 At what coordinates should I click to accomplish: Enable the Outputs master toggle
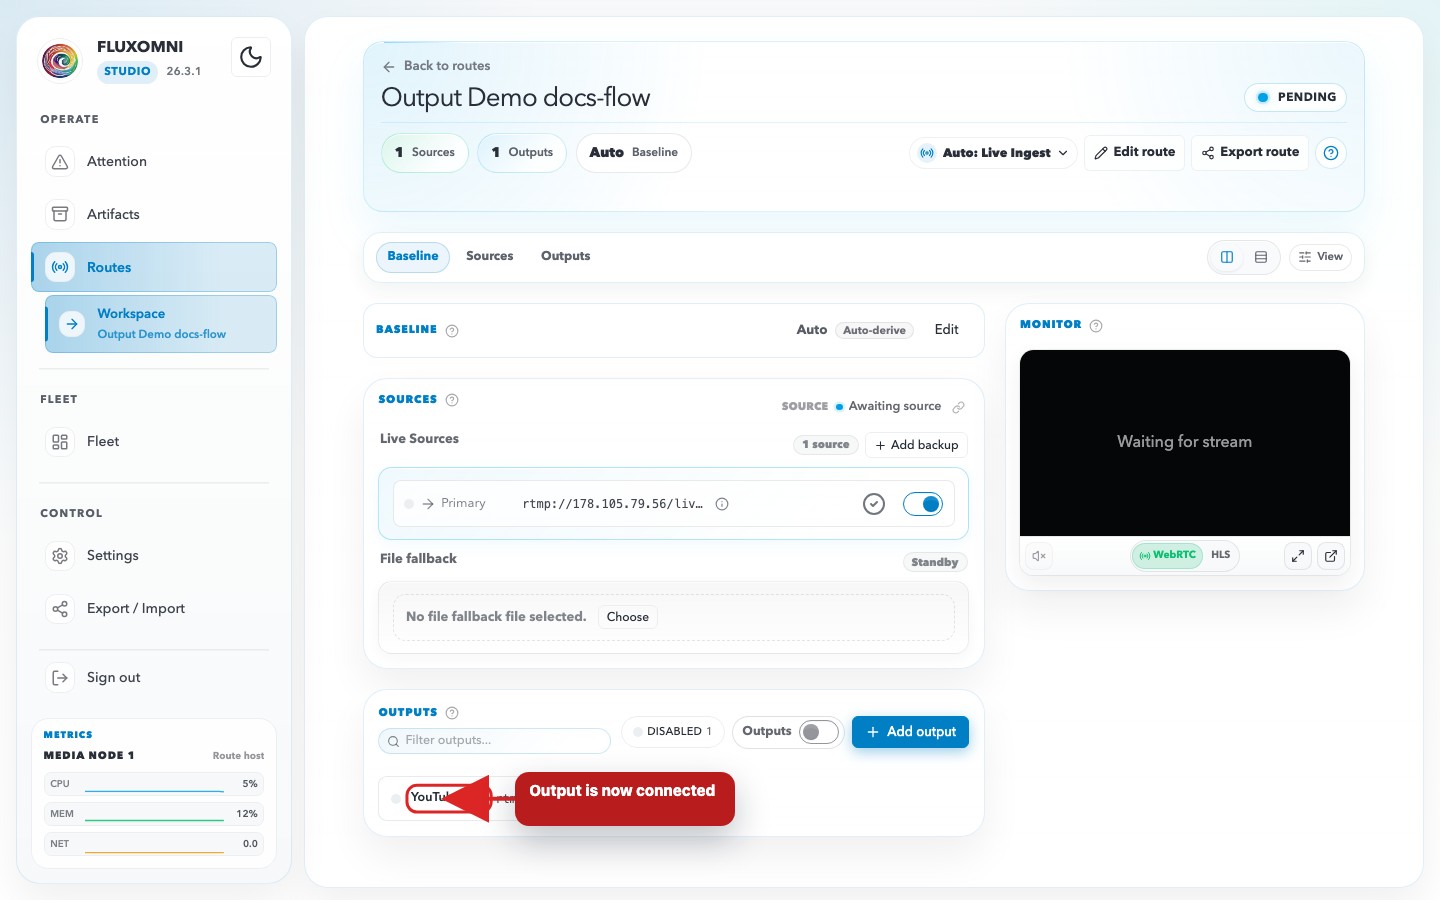[818, 732]
